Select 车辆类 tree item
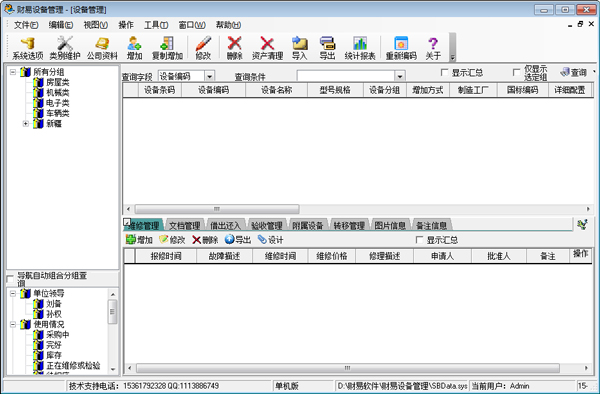 coord(57,113)
